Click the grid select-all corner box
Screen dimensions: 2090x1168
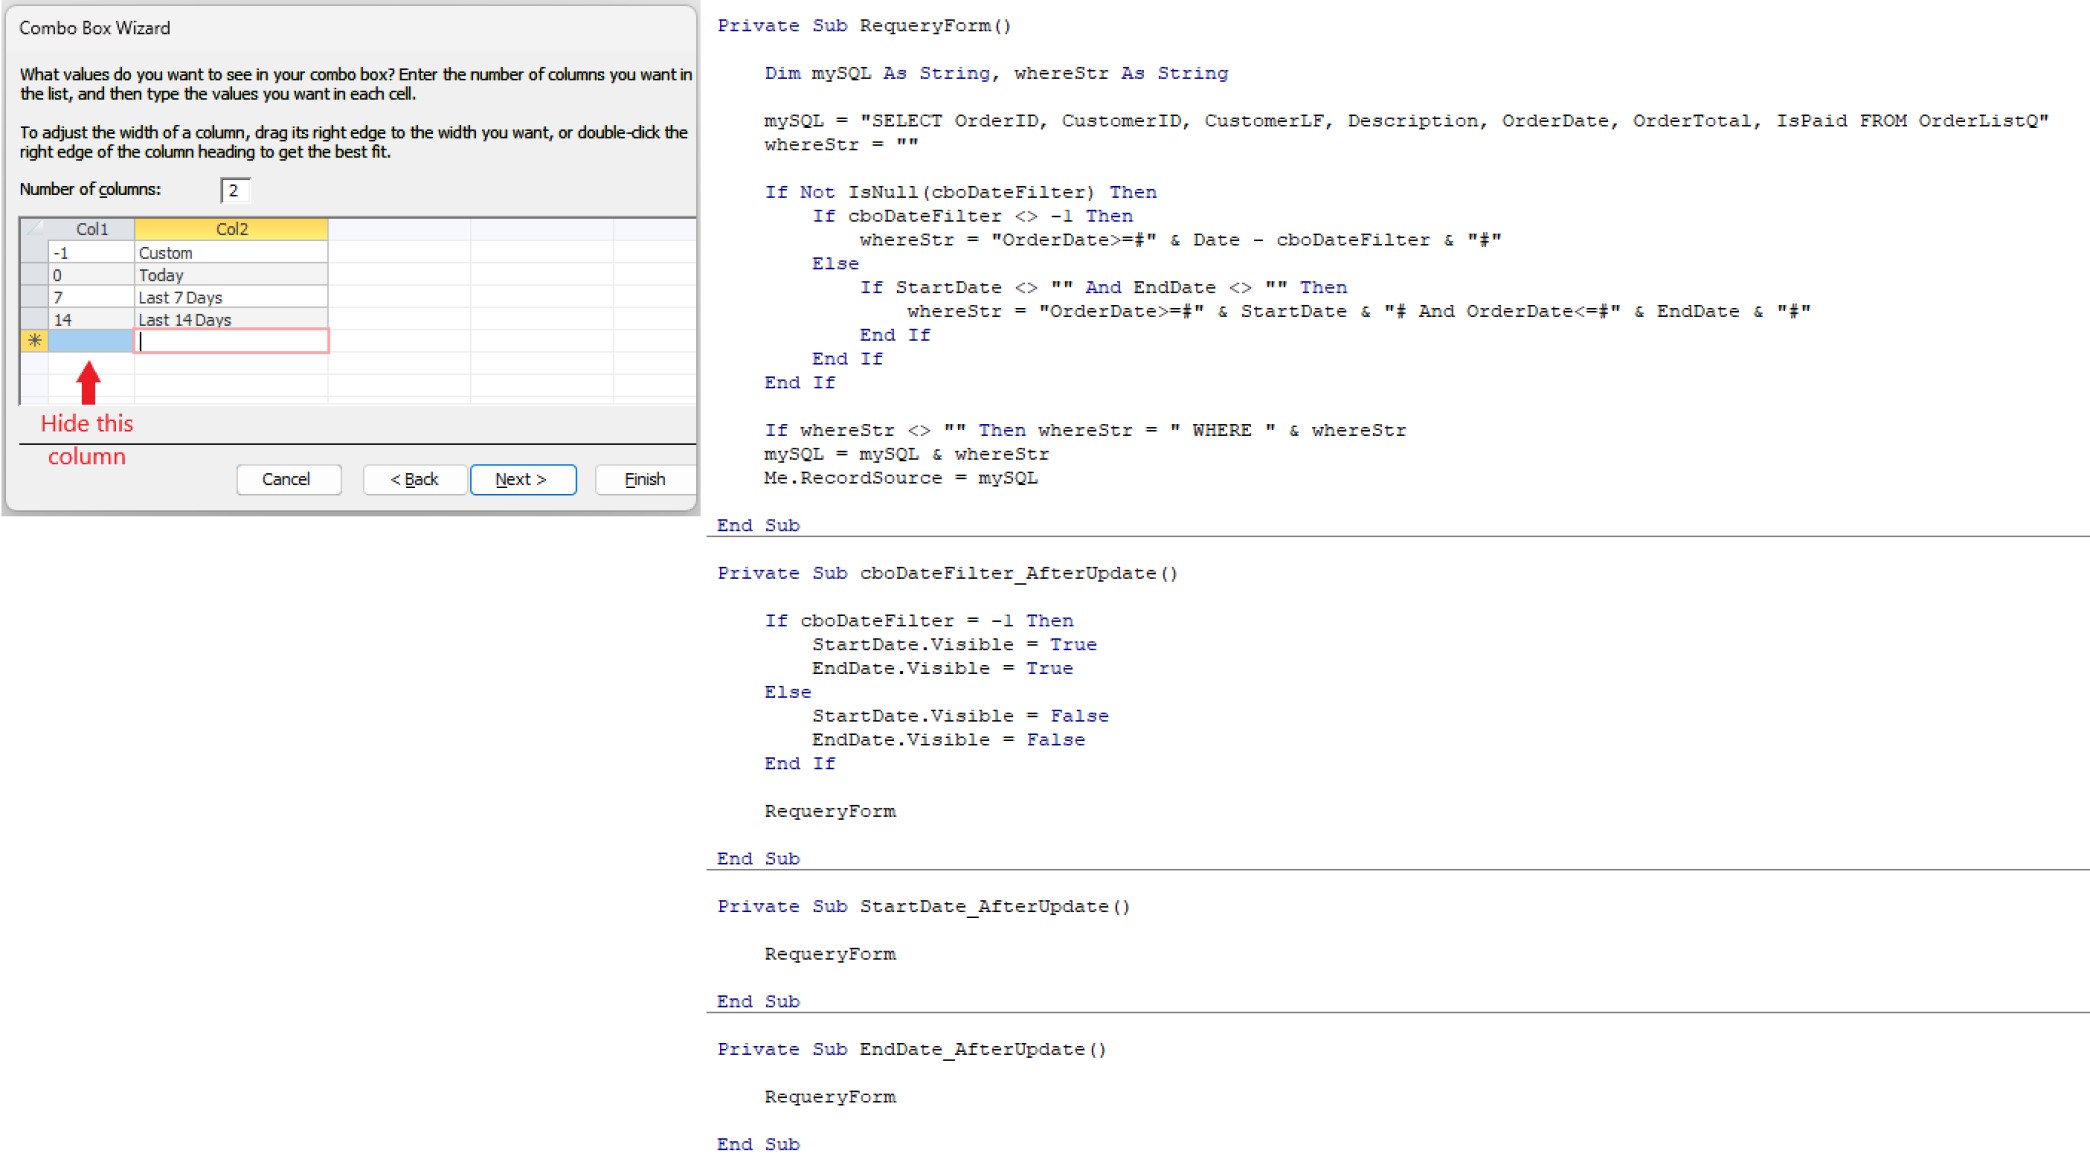point(34,229)
